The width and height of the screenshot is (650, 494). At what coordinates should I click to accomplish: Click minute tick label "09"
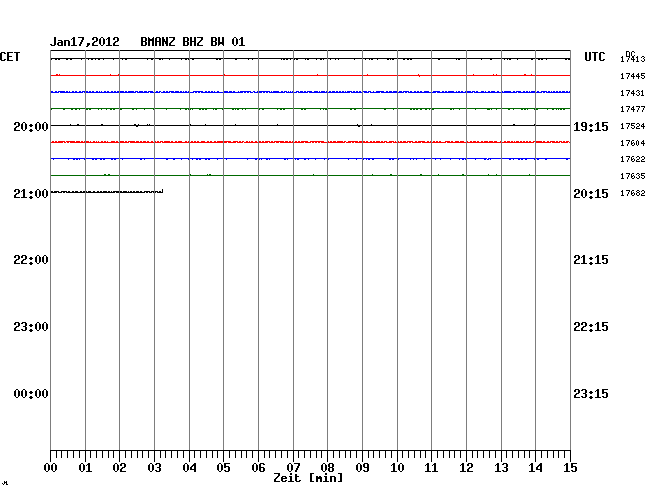(x=362, y=468)
